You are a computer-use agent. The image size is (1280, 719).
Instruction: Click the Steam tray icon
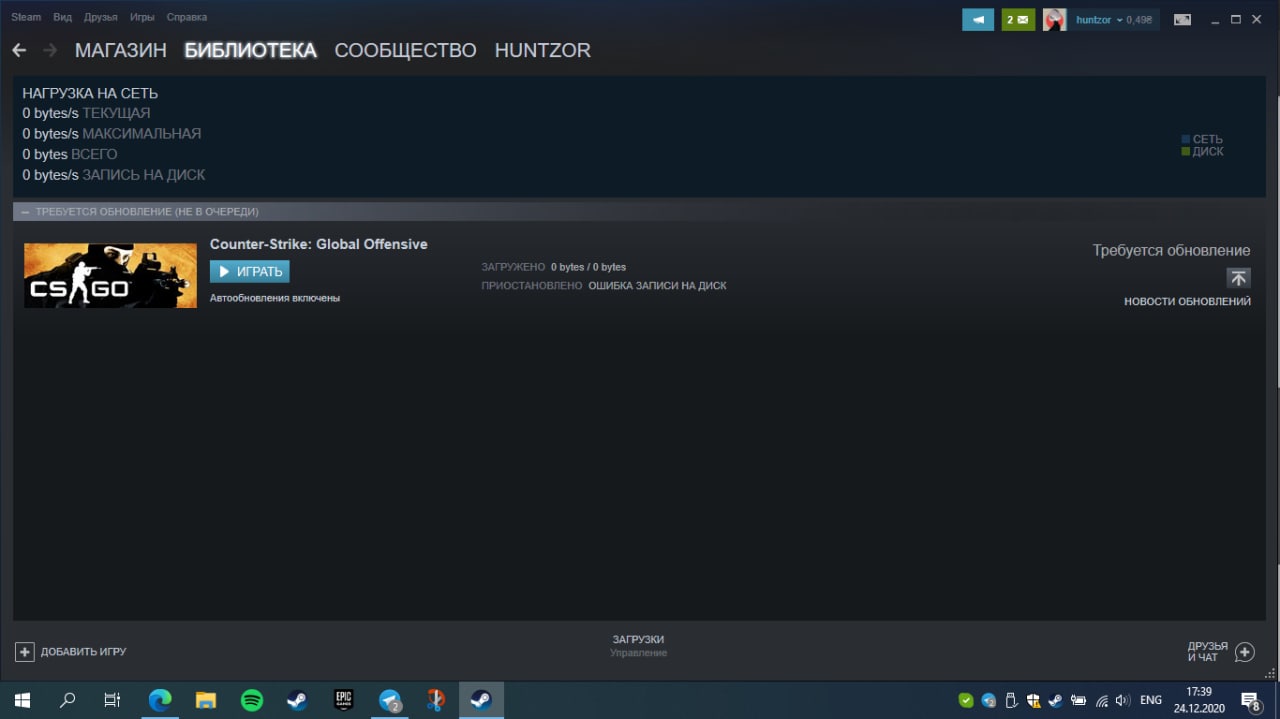pos(1057,701)
